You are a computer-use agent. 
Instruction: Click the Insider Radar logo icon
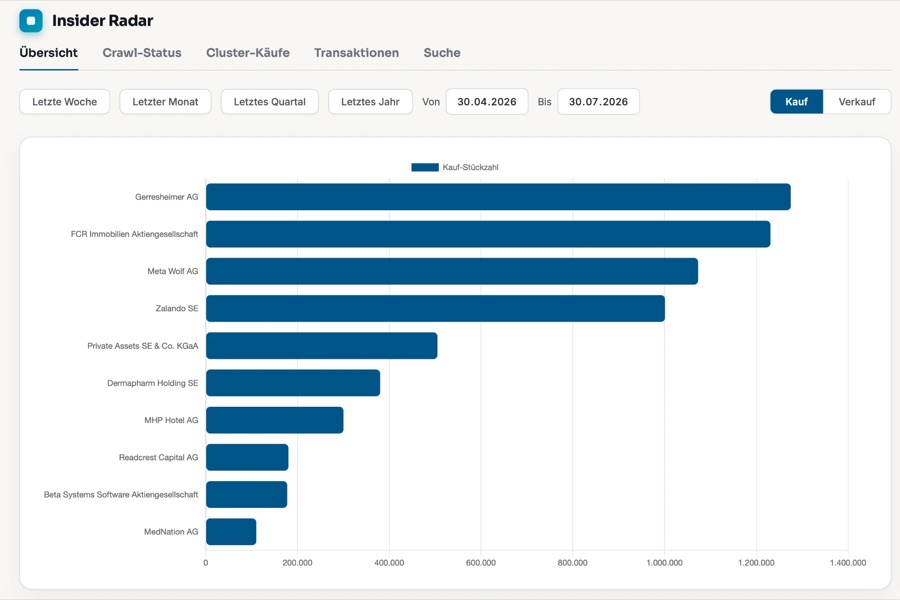point(31,21)
